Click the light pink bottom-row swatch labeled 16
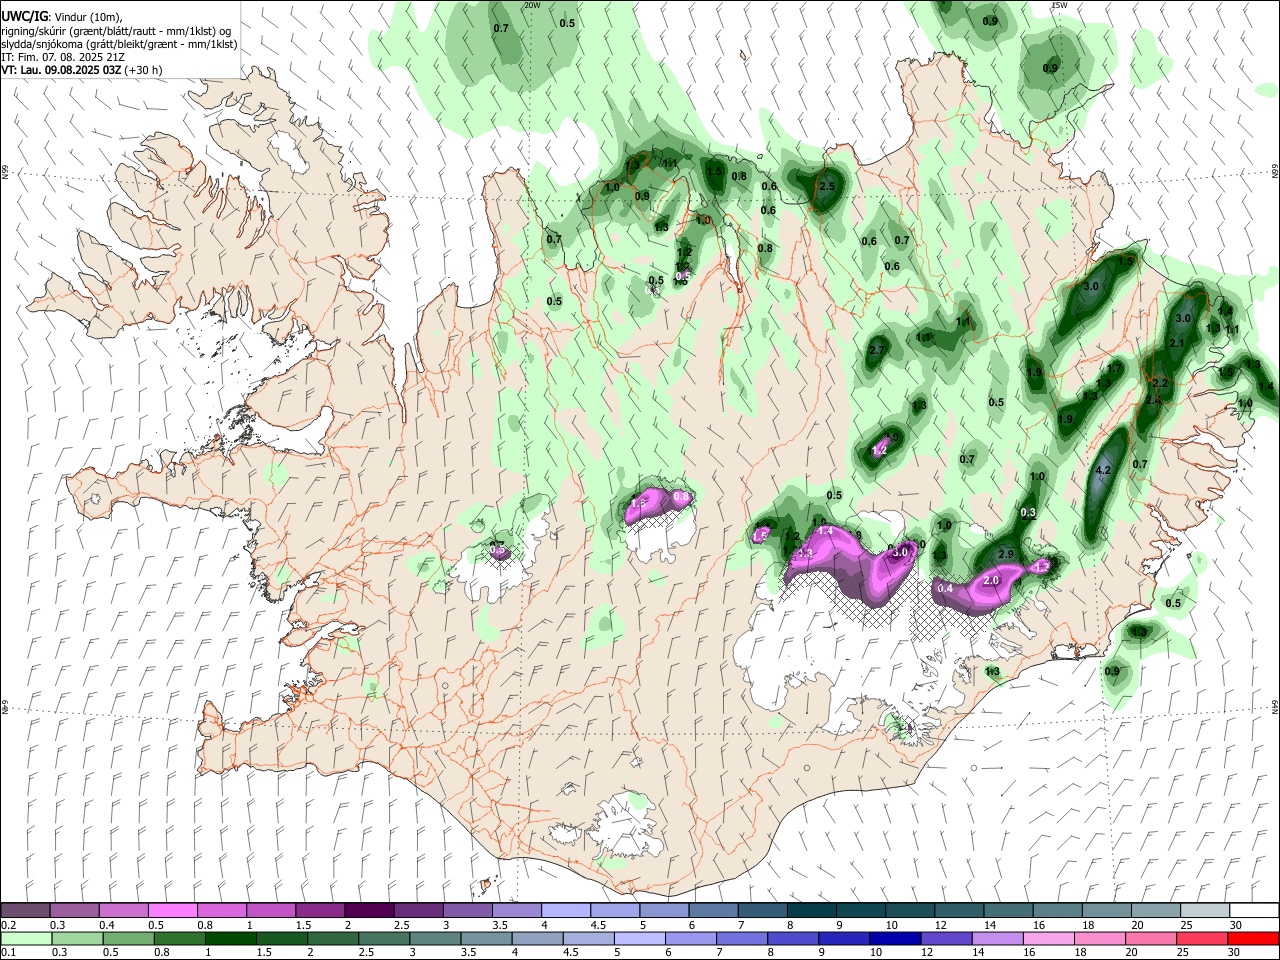This screenshot has width=1280, height=960. (1047, 938)
